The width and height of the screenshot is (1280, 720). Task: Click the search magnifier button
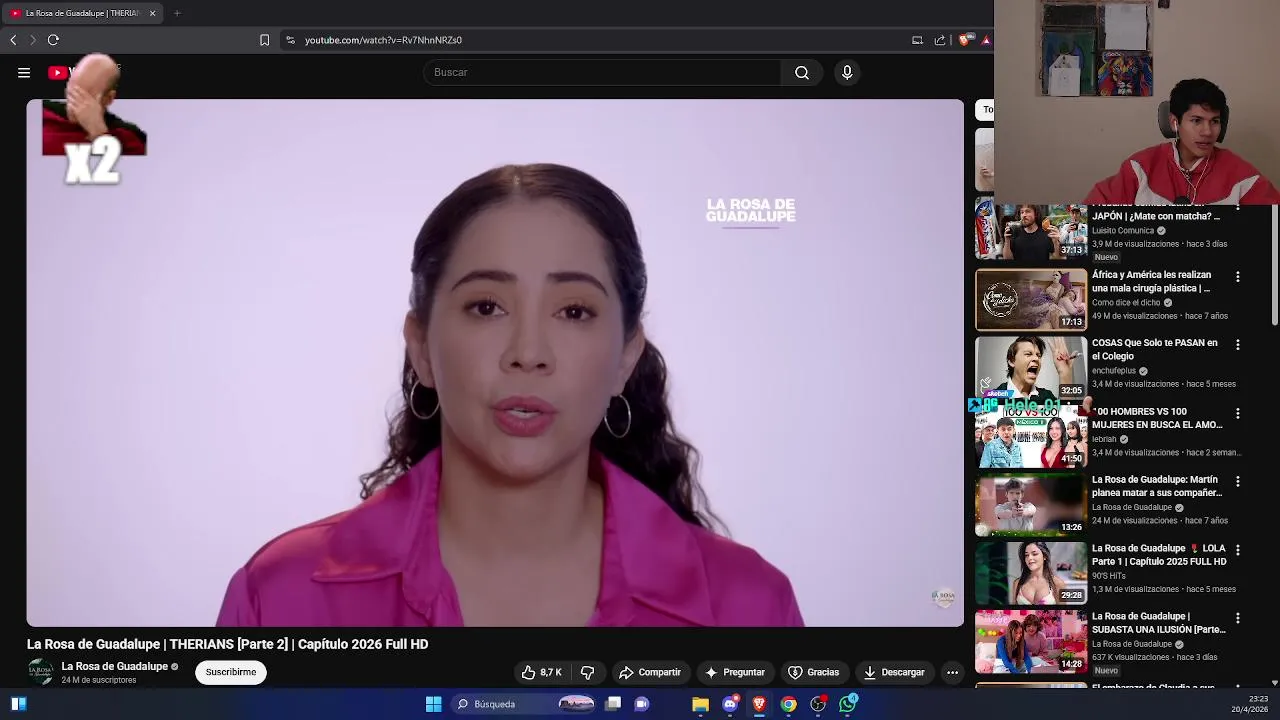pos(802,72)
